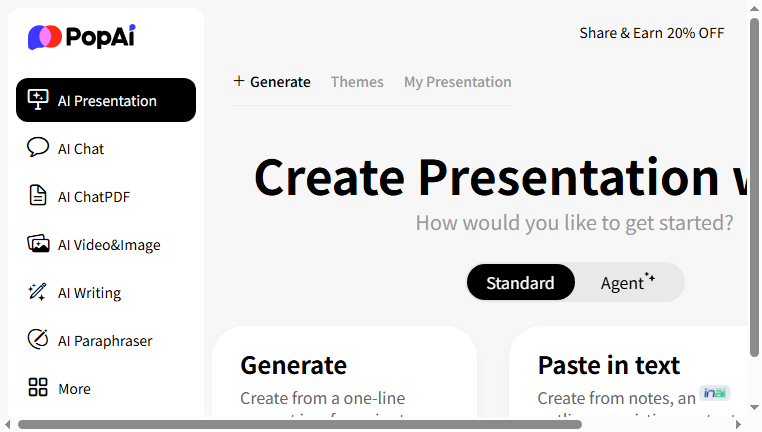Screen dimensions: 762x432
Task: Open the AI Paraphraser icon
Action: coord(38,340)
